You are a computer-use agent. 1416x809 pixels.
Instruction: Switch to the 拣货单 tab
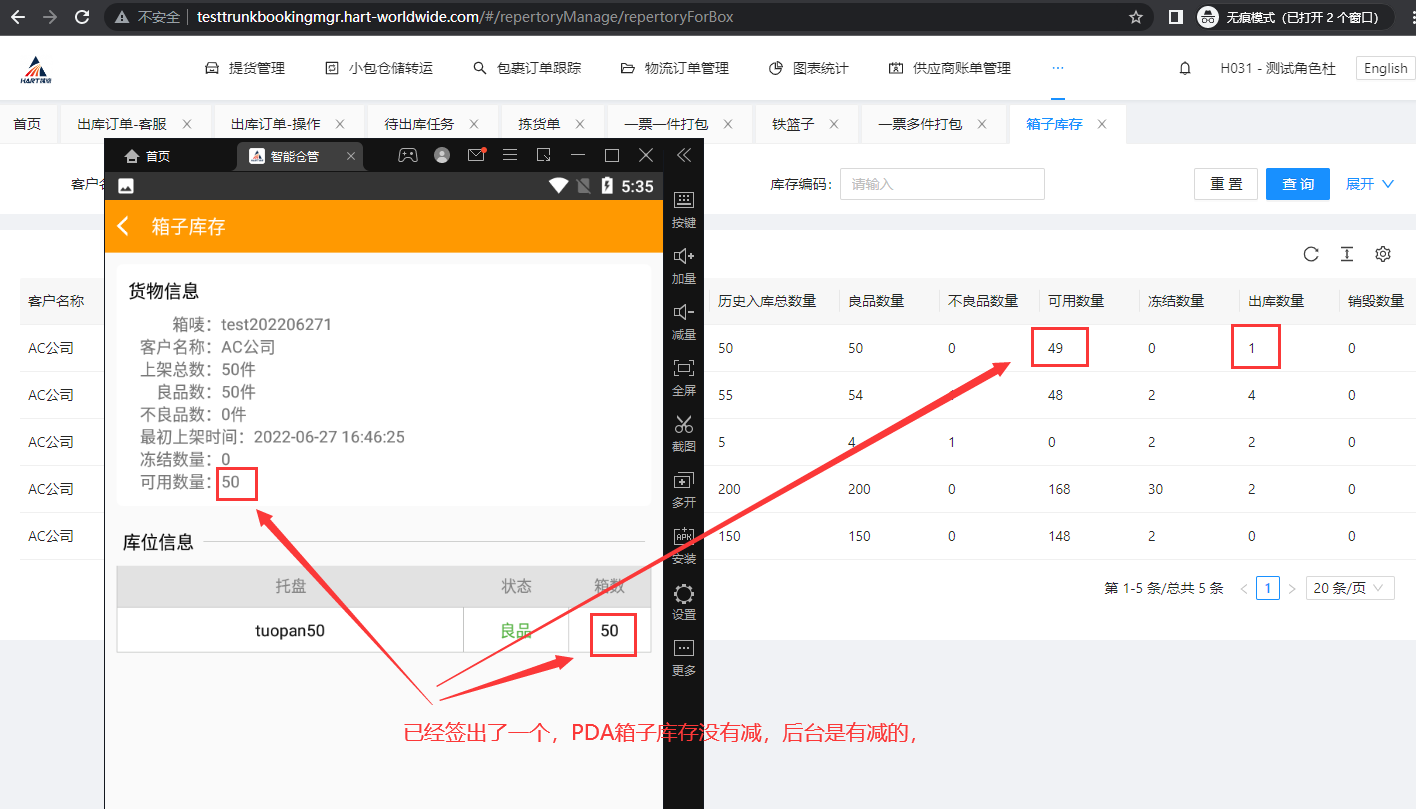(539, 124)
